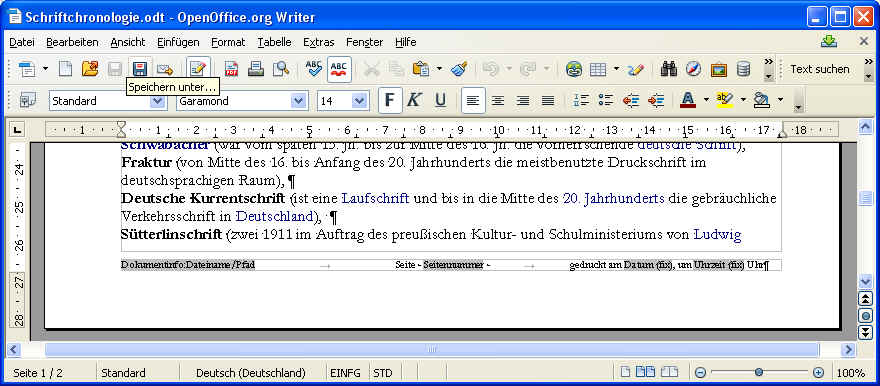Open the Print Preview page view
880x386 pixels.
click(x=281, y=69)
